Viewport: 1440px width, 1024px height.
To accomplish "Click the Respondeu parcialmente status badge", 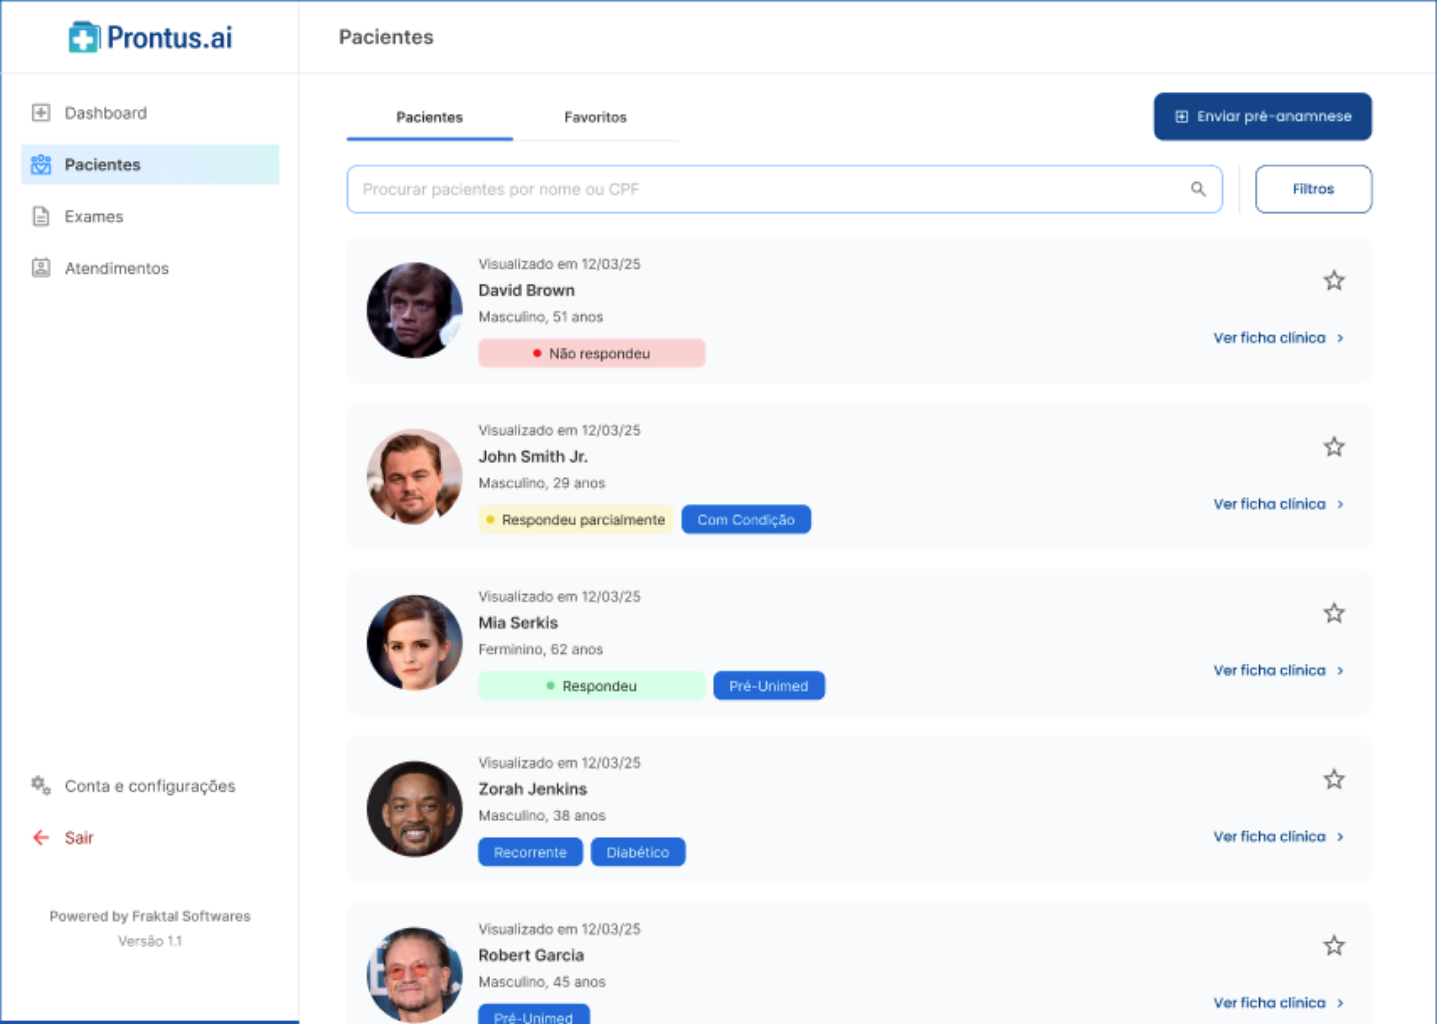I will pyautogui.click(x=575, y=520).
